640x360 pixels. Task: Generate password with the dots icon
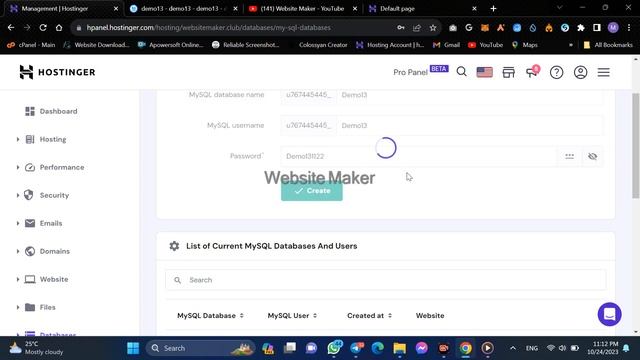(x=569, y=156)
